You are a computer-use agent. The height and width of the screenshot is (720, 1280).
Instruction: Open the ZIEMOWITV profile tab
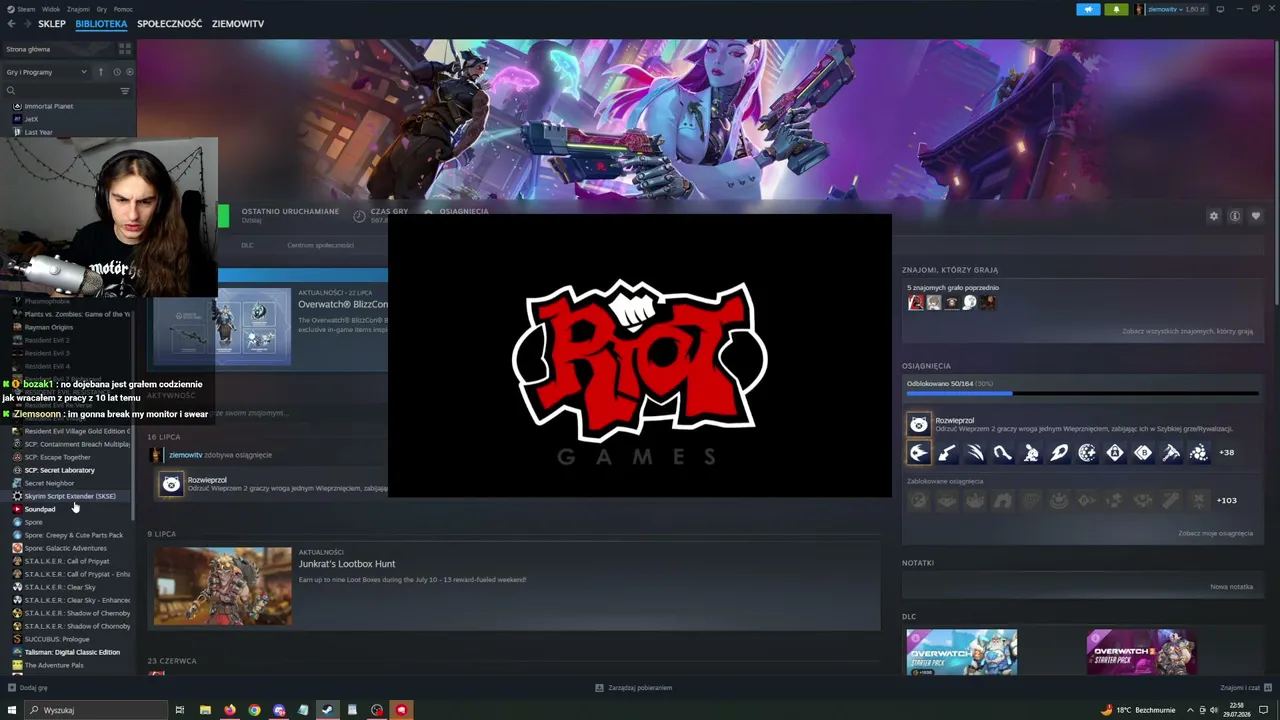pos(238,24)
